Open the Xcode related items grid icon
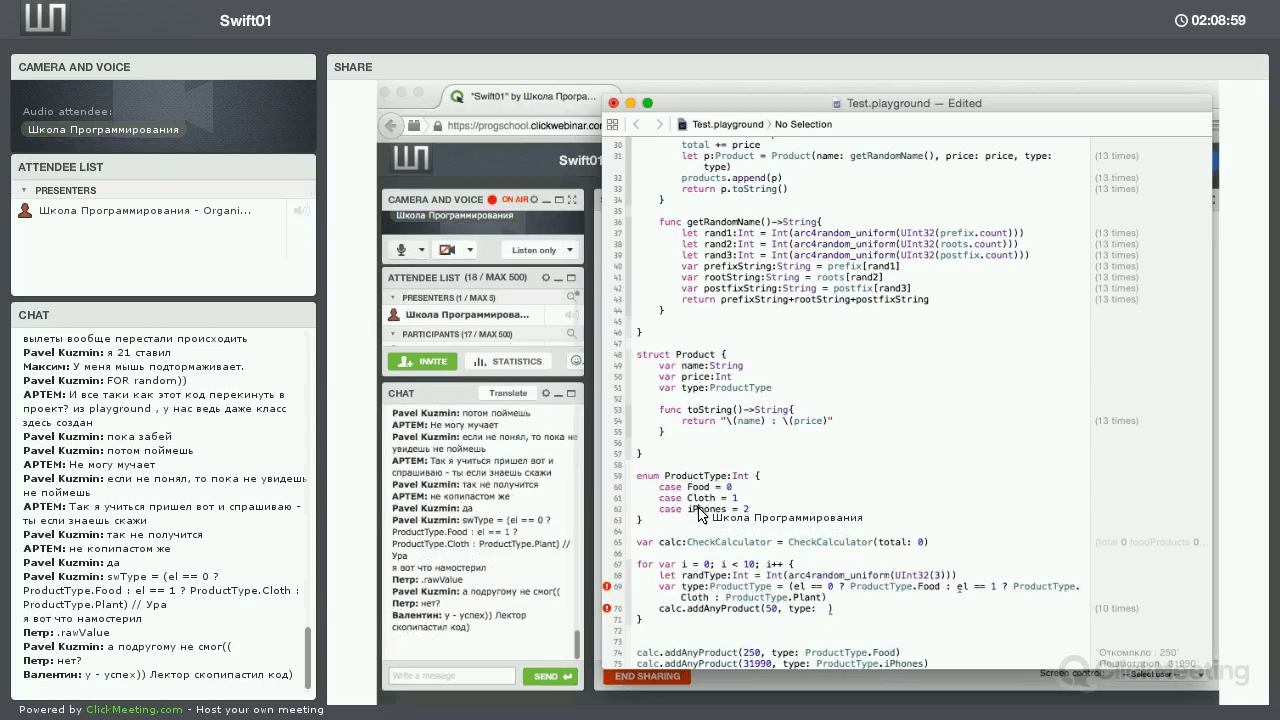The height and width of the screenshot is (720, 1280). click(x=611, y=125)
